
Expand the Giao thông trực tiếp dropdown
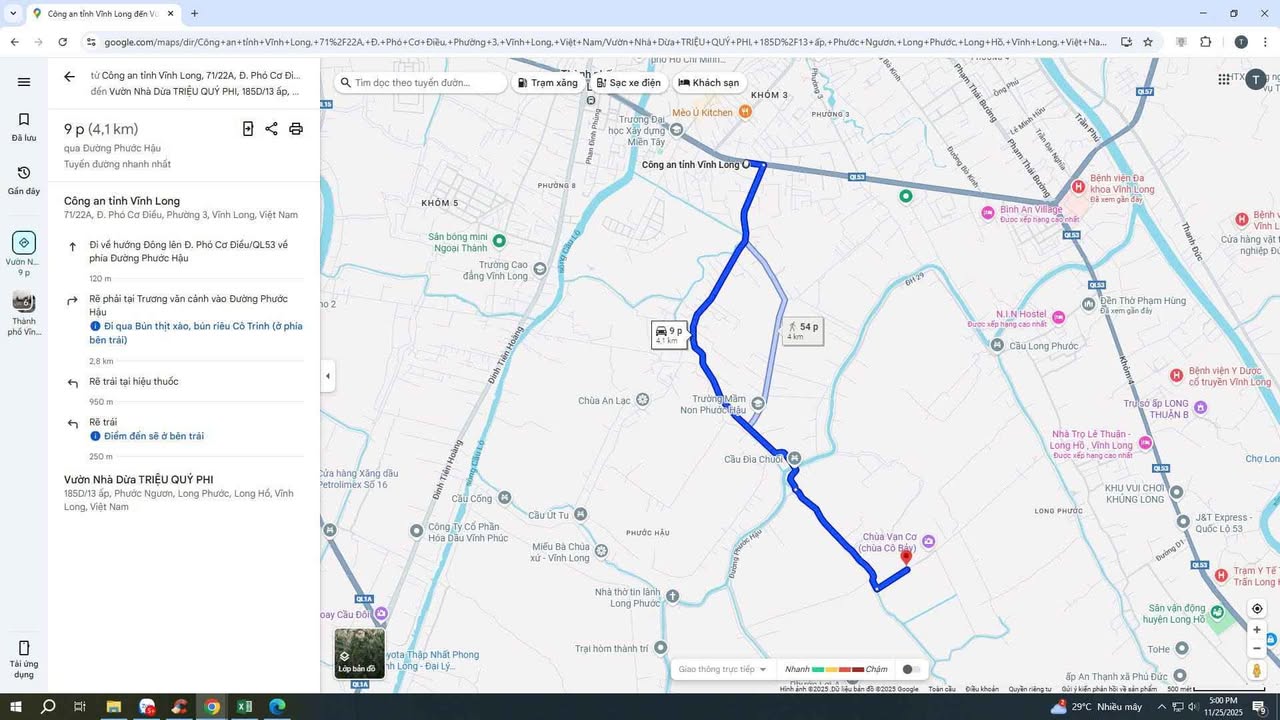pos(722,669)
